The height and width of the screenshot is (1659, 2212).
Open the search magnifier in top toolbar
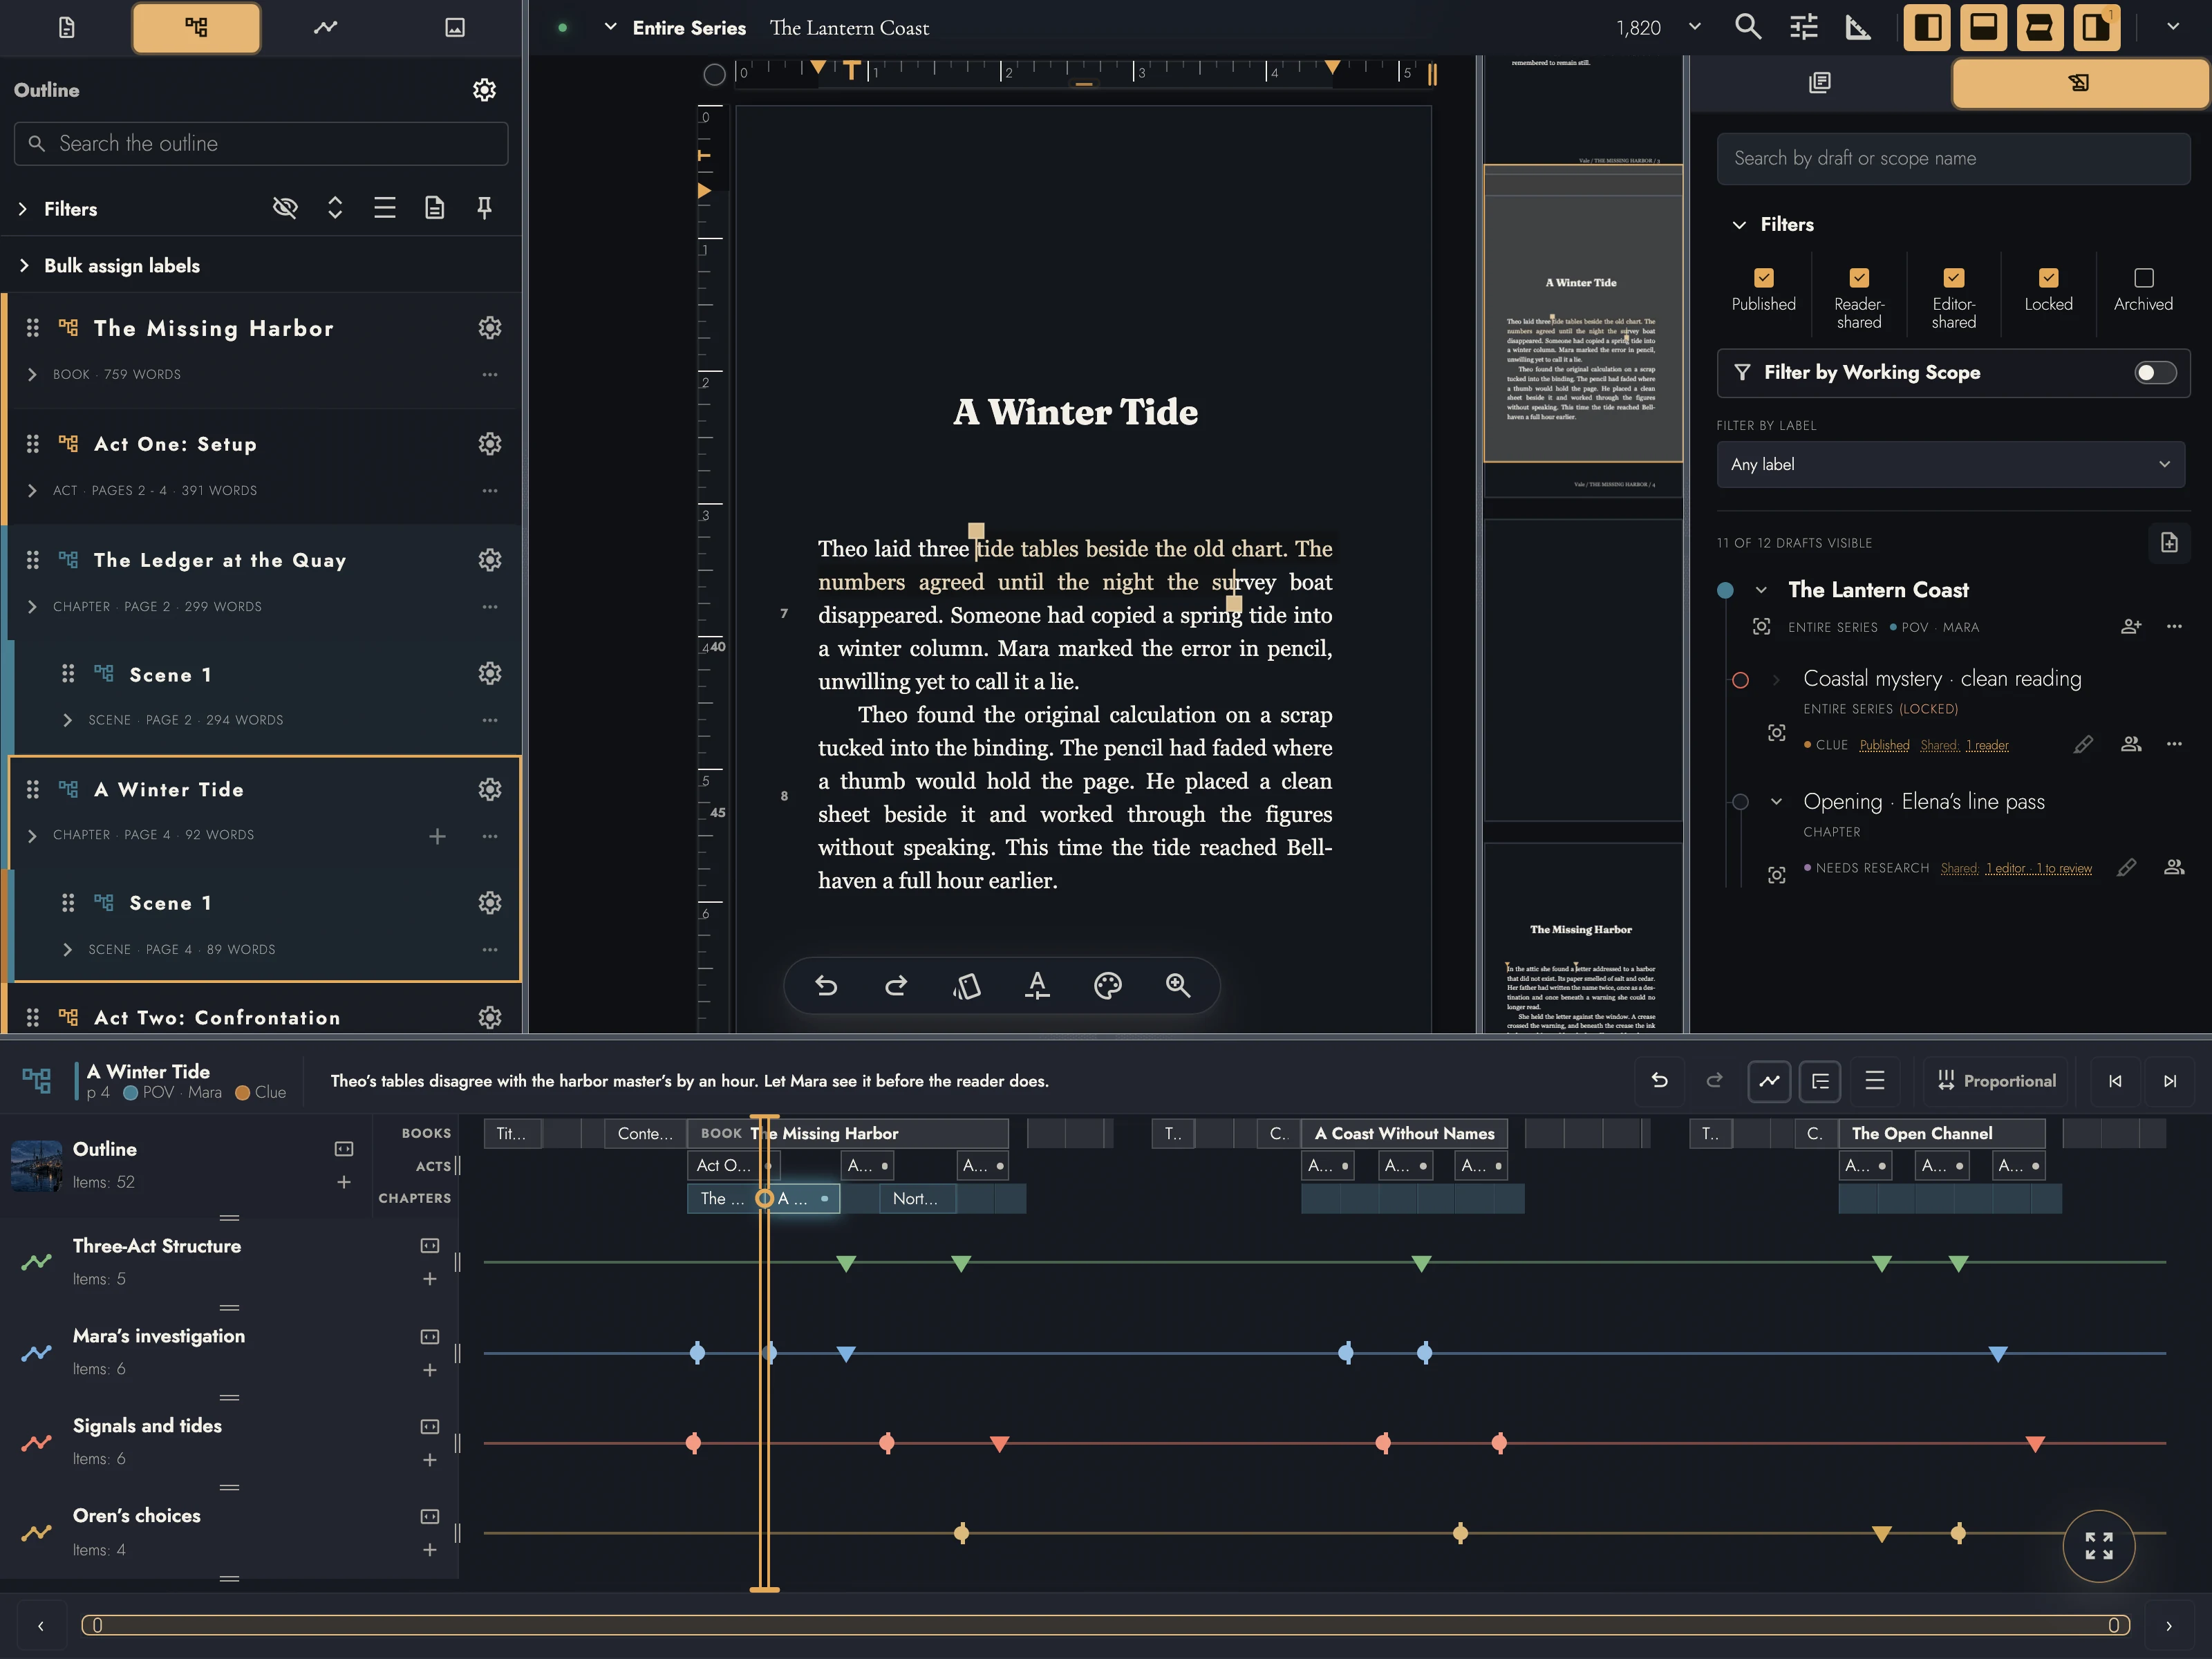[1747, 27]
